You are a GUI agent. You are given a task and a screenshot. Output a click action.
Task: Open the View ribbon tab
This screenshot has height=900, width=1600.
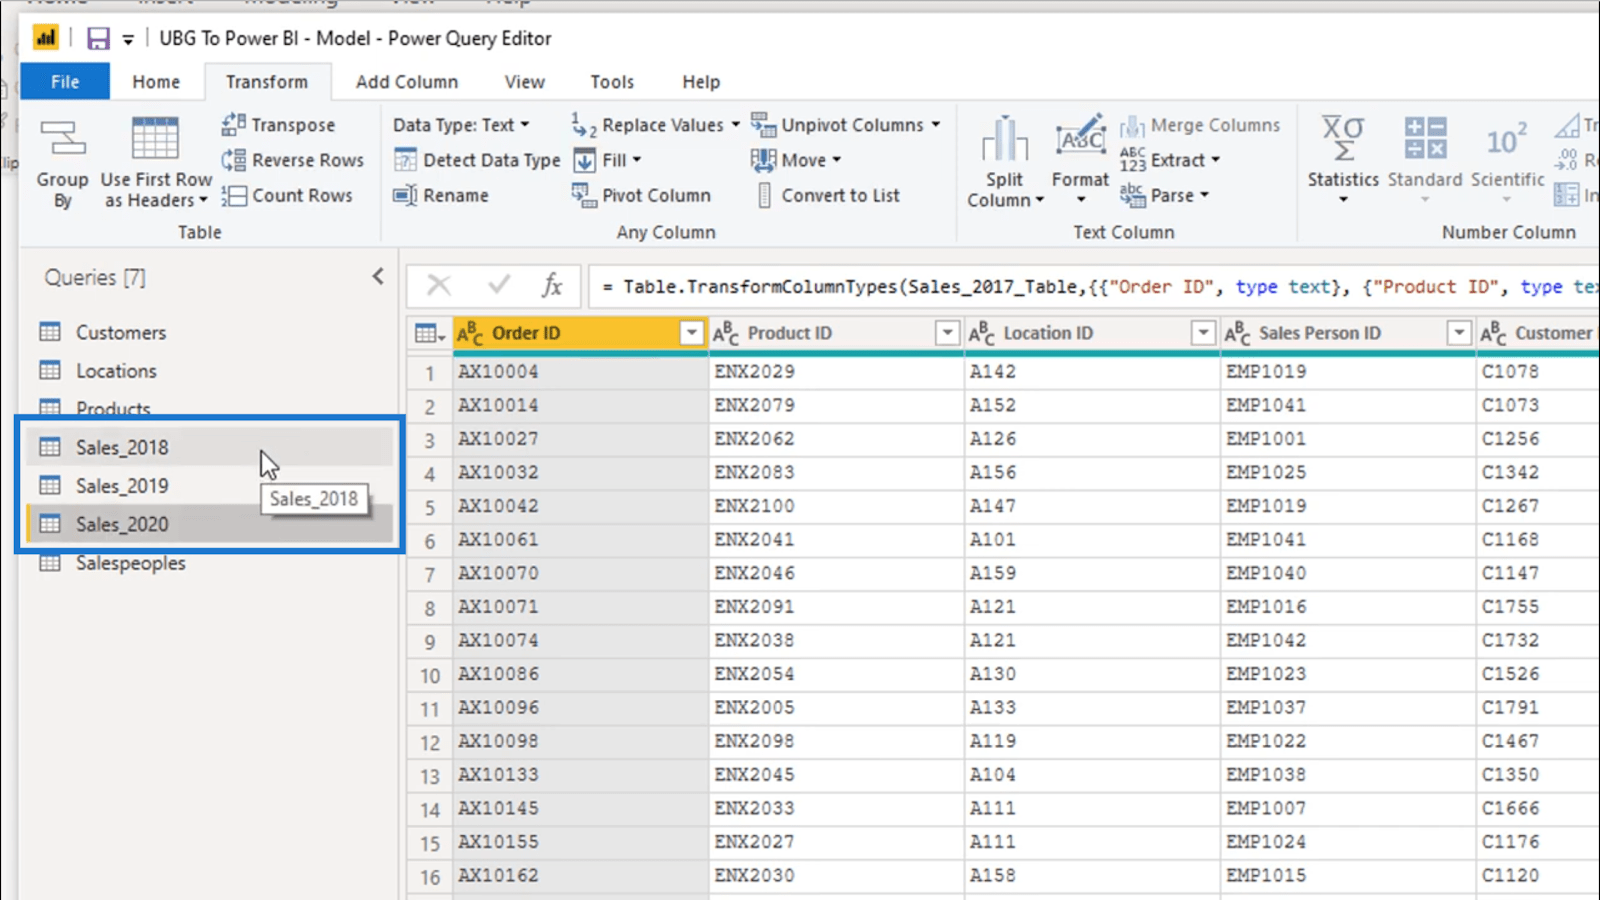click(x=525, y=82)
